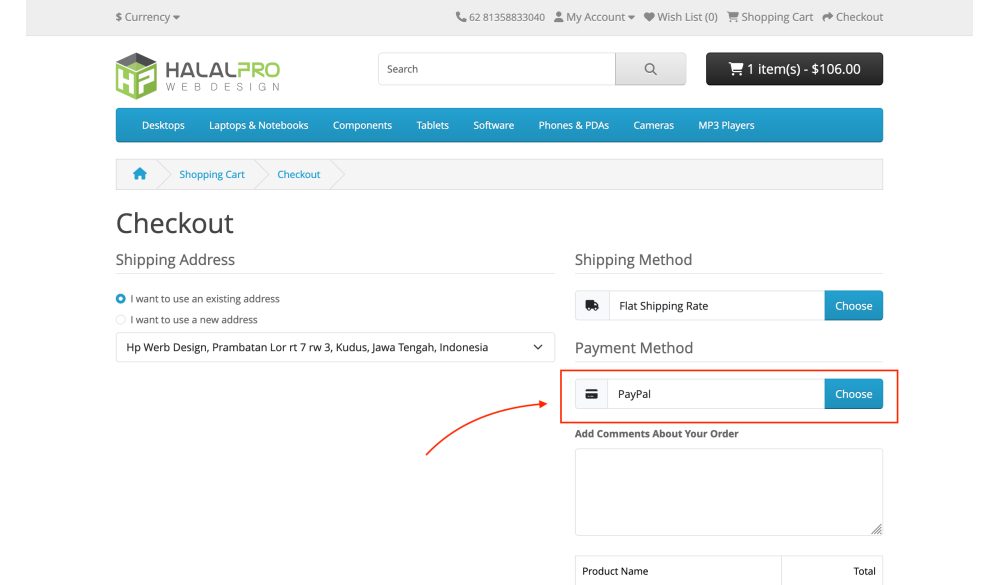The width and height of the screenshot is (1000, 585).
Task: Open the Currency dropdown
Action: pos(148,17)
